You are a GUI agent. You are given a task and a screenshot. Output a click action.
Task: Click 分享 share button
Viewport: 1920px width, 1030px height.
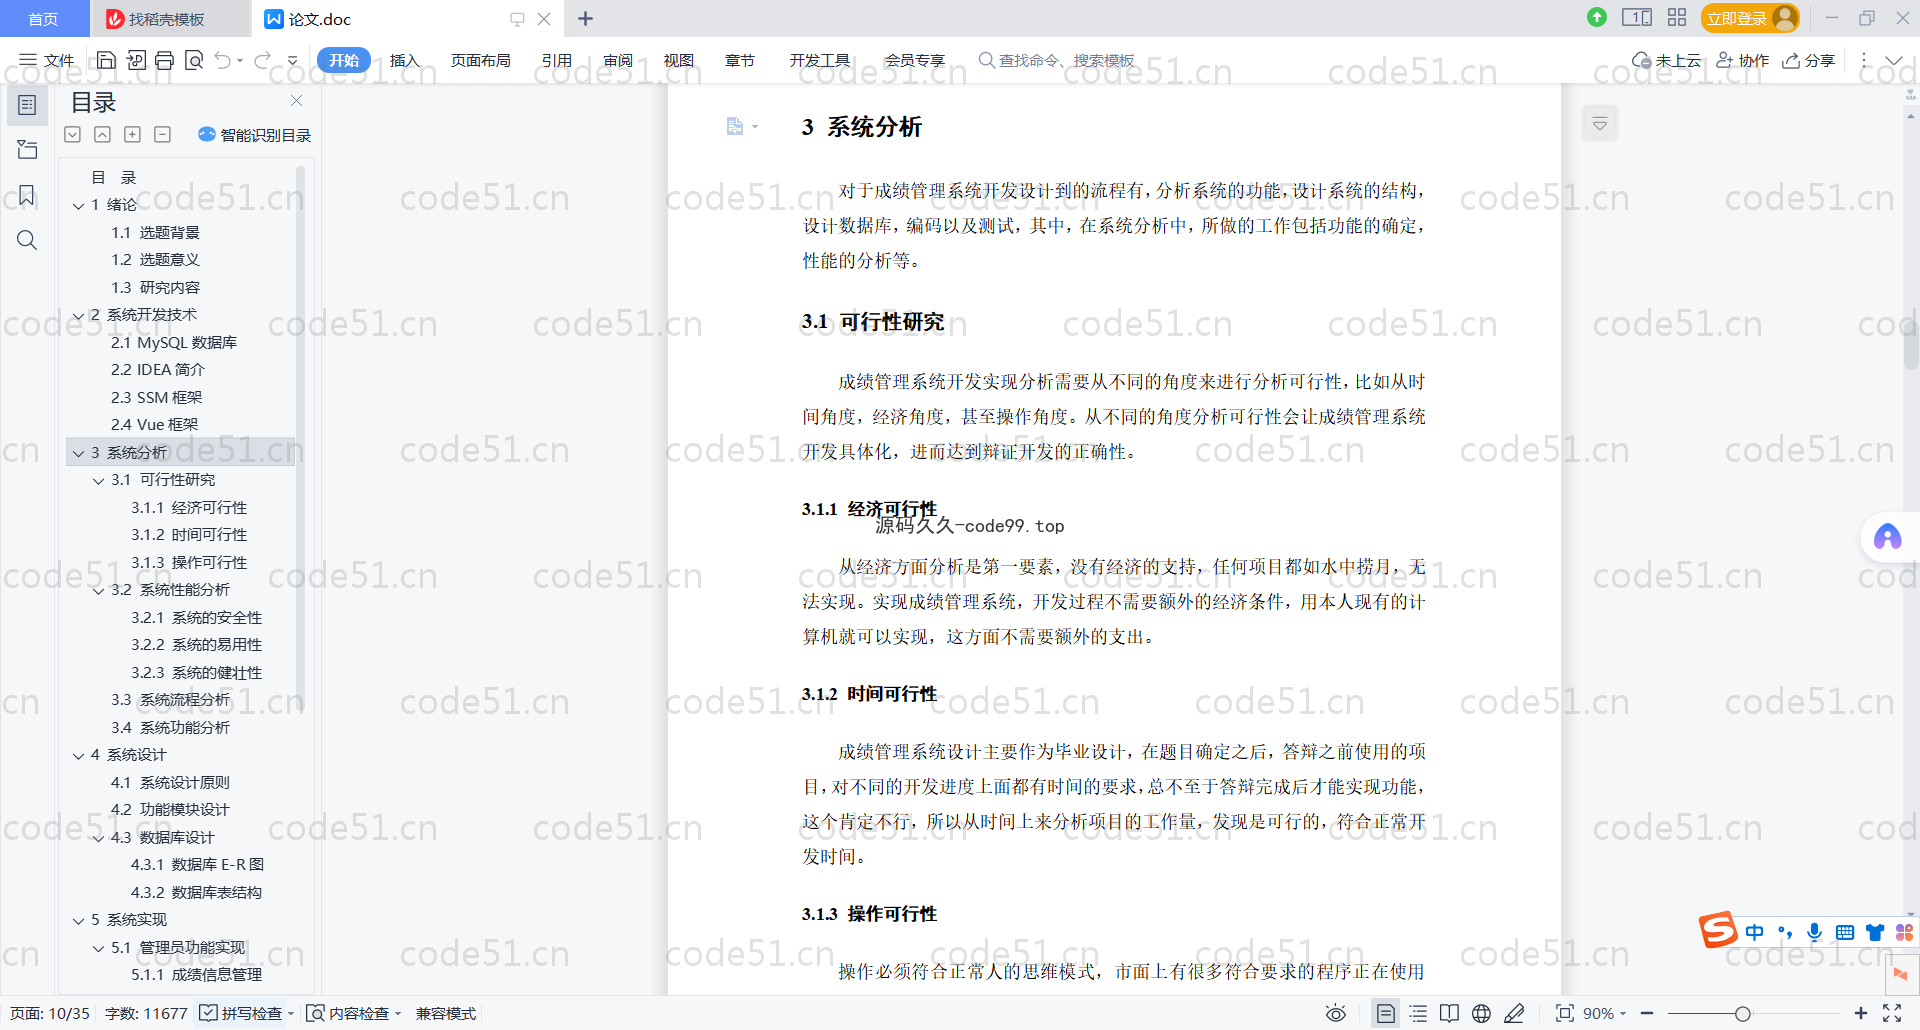click(1809, 60)
